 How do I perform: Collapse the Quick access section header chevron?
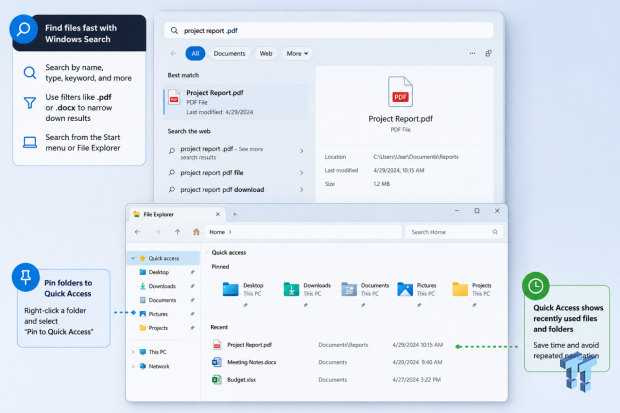point(207,252)
